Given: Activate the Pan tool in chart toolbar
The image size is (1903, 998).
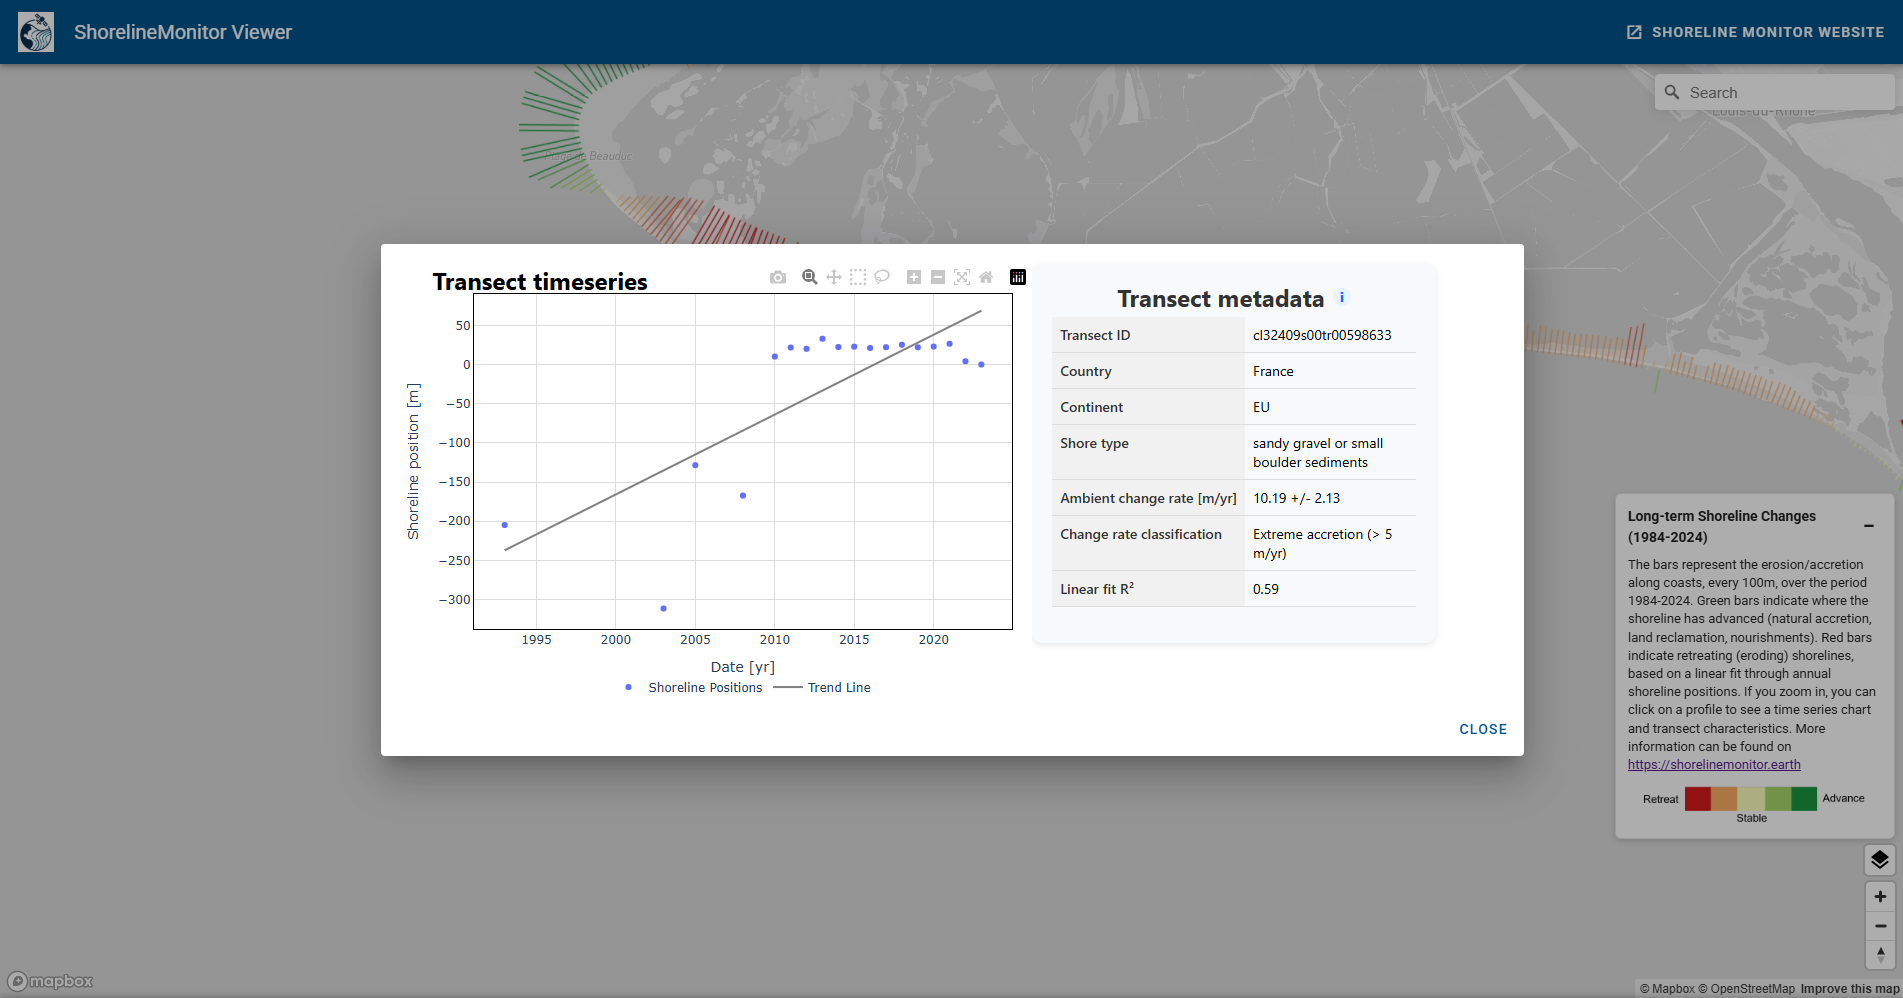Looking at the screenshot, I should tap(834, 277).
